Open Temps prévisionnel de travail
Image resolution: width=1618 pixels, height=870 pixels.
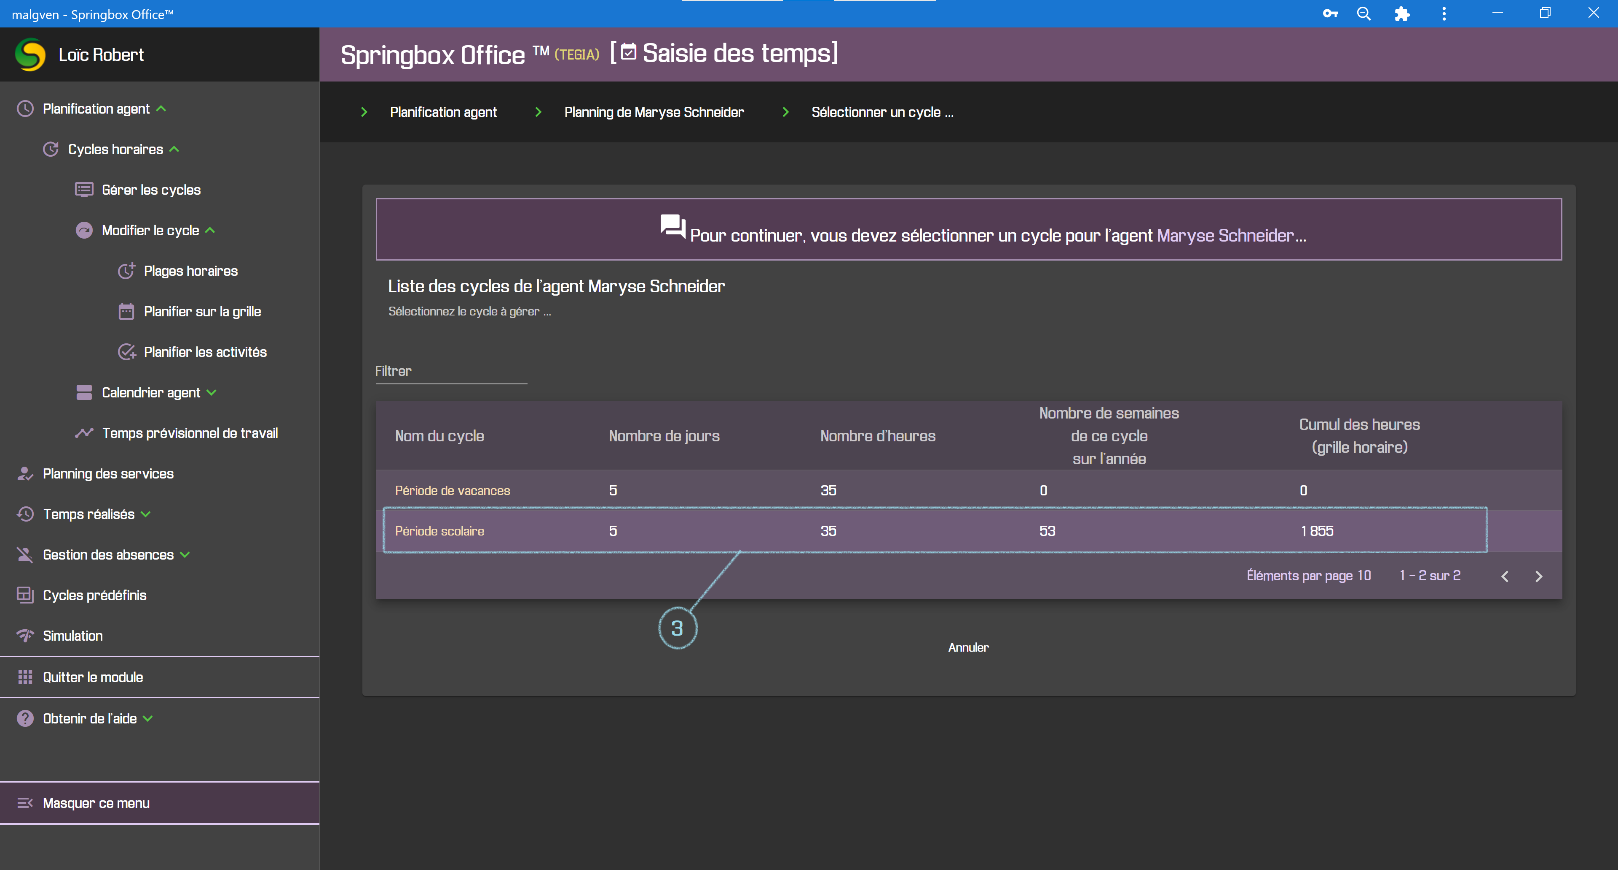pyautogui.click(x=190, y=433)
